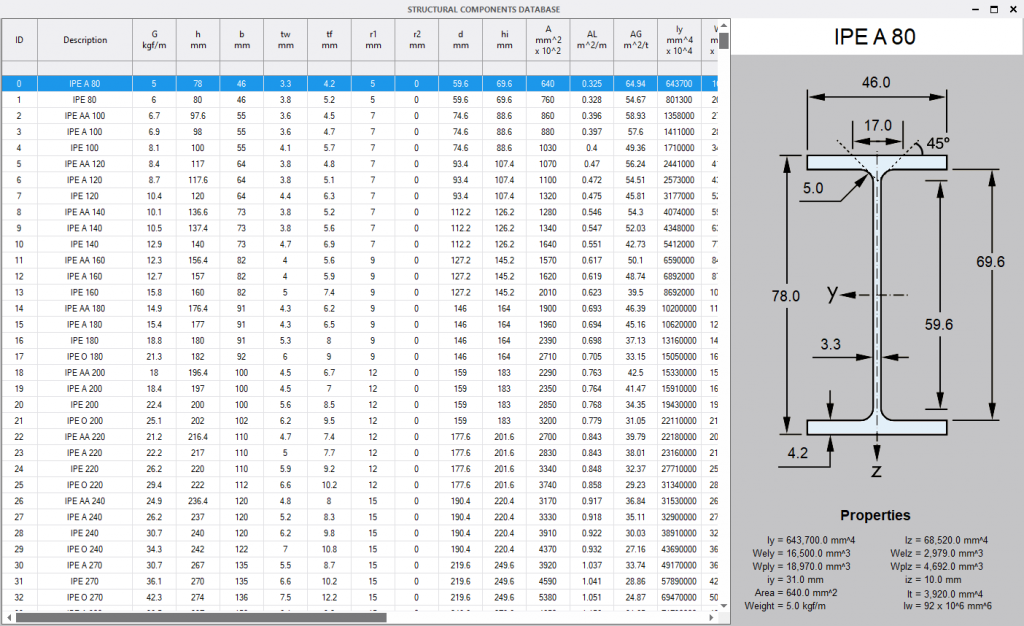Viewport: 1024px width, 626px height.
Task: Sort by the d mm column
Action: tap(460, 40)
